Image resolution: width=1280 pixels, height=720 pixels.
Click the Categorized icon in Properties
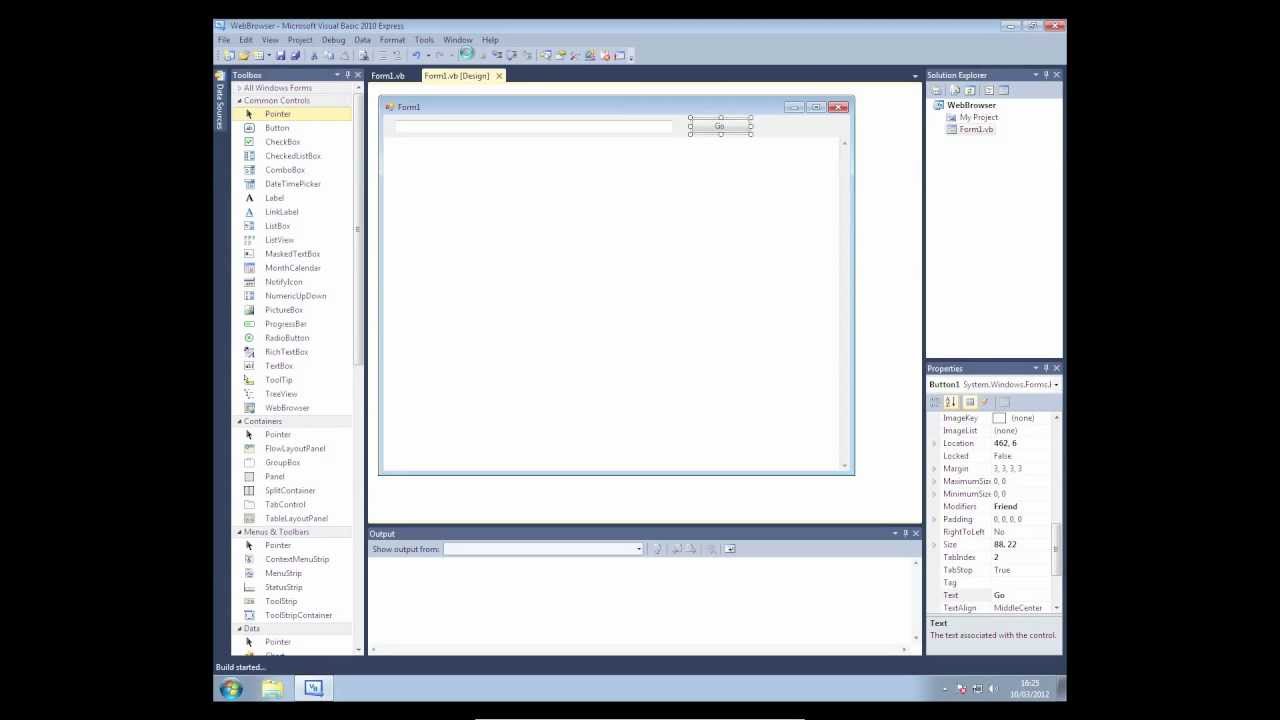[x=936, y=402]
